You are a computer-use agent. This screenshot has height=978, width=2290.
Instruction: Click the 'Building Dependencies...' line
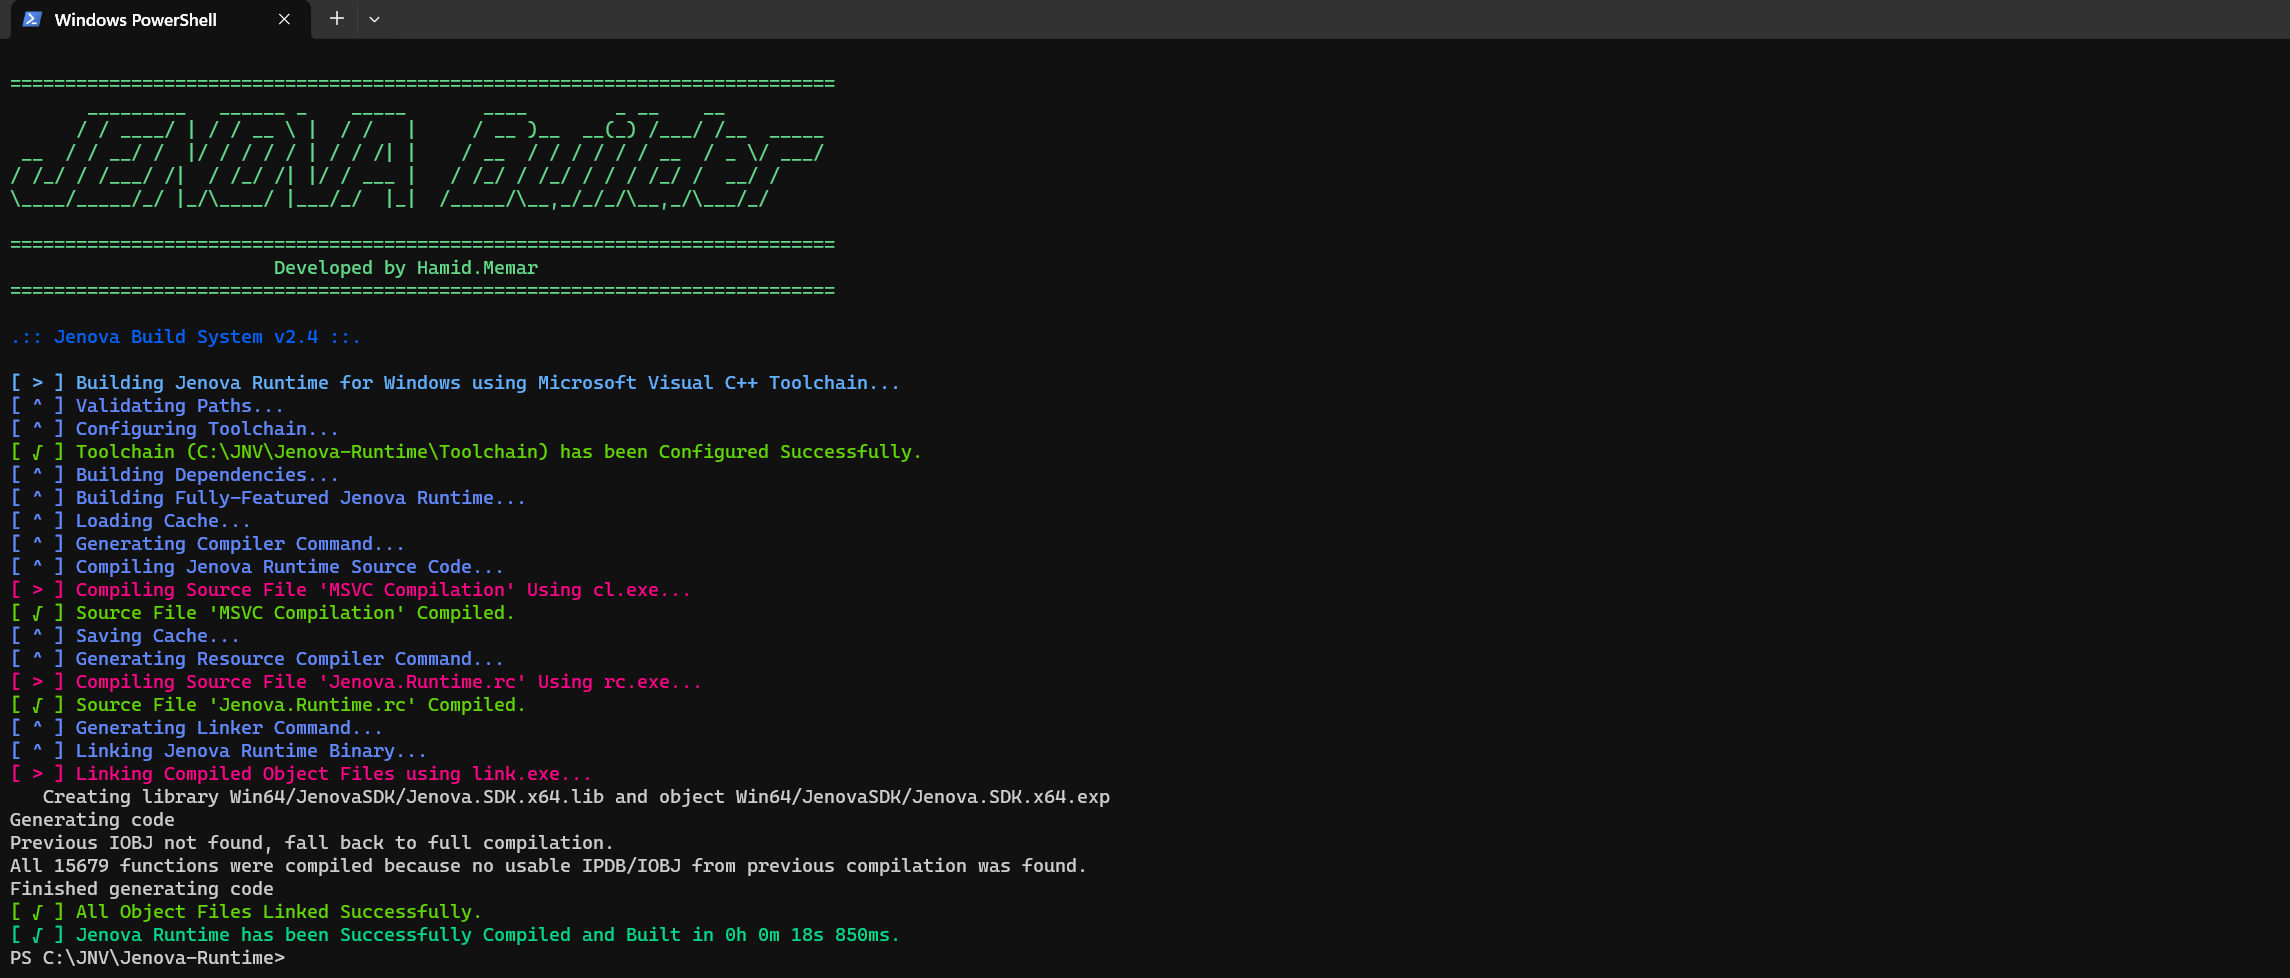pyautogui.click(x=175, y=475)
